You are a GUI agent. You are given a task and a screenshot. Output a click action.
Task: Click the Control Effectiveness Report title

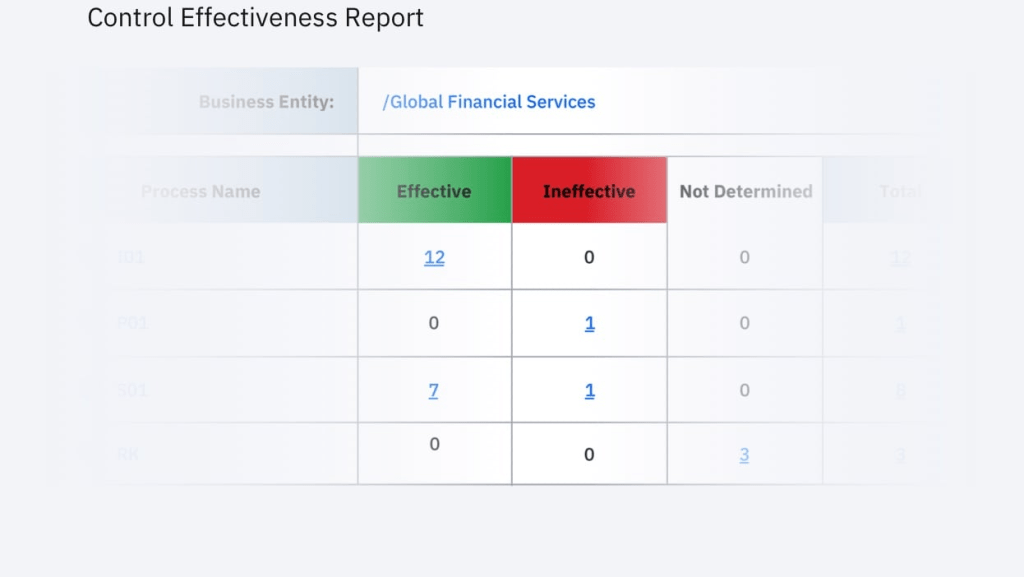255,17
